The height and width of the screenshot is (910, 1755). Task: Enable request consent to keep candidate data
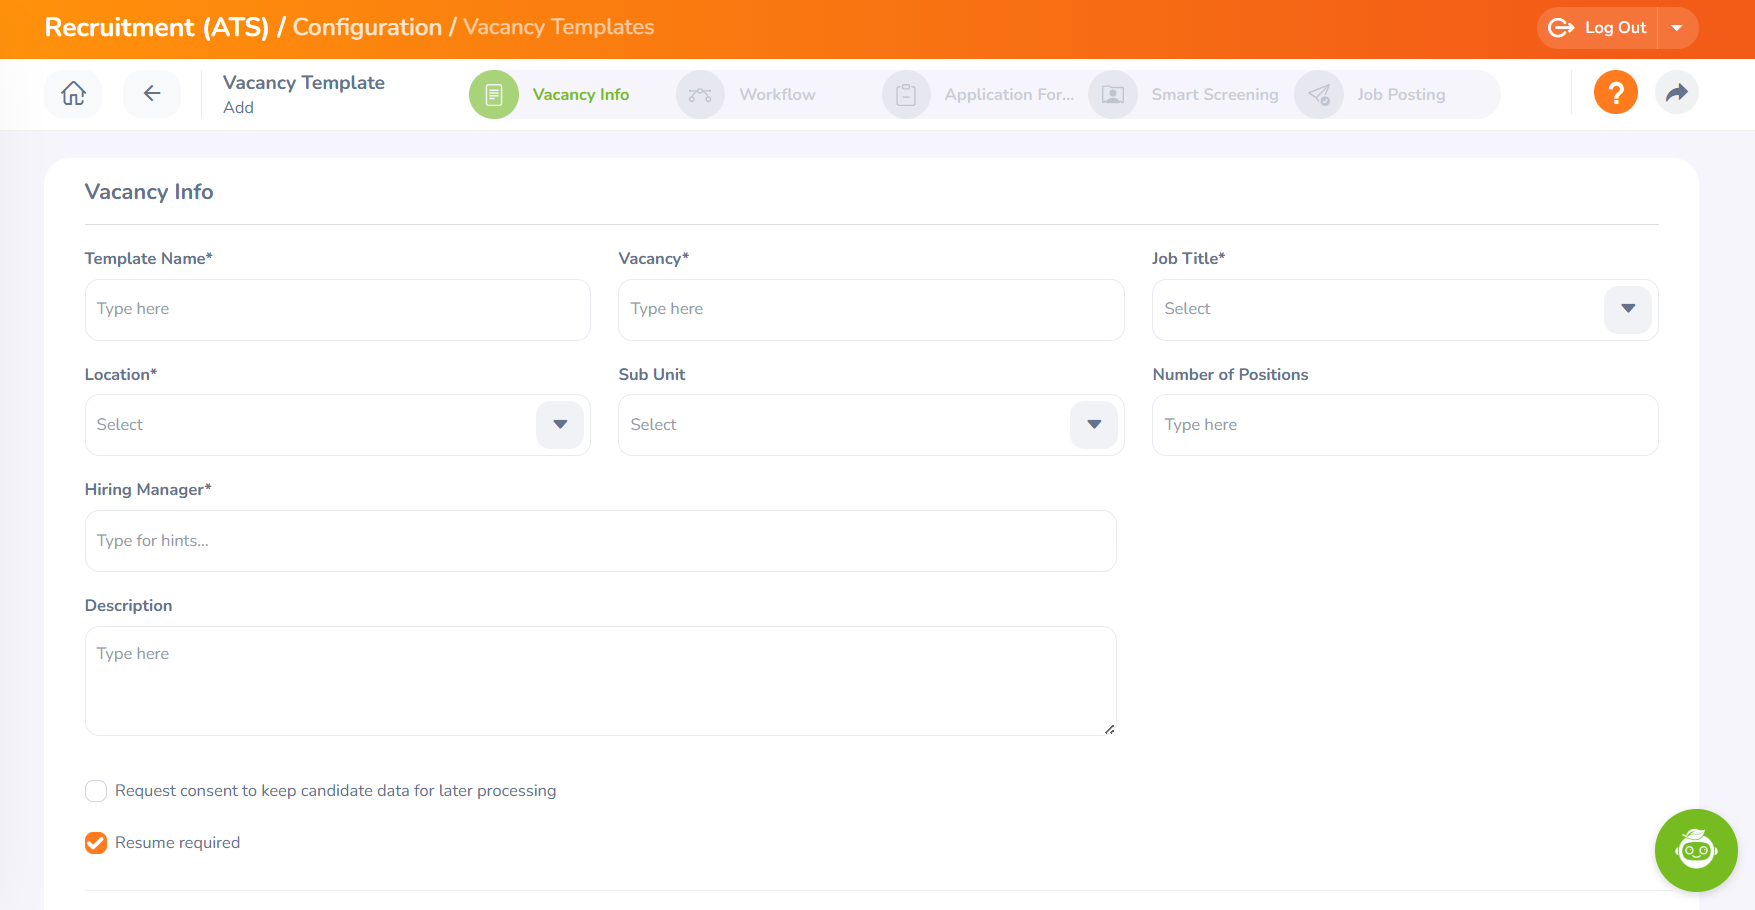coord(96,791)
